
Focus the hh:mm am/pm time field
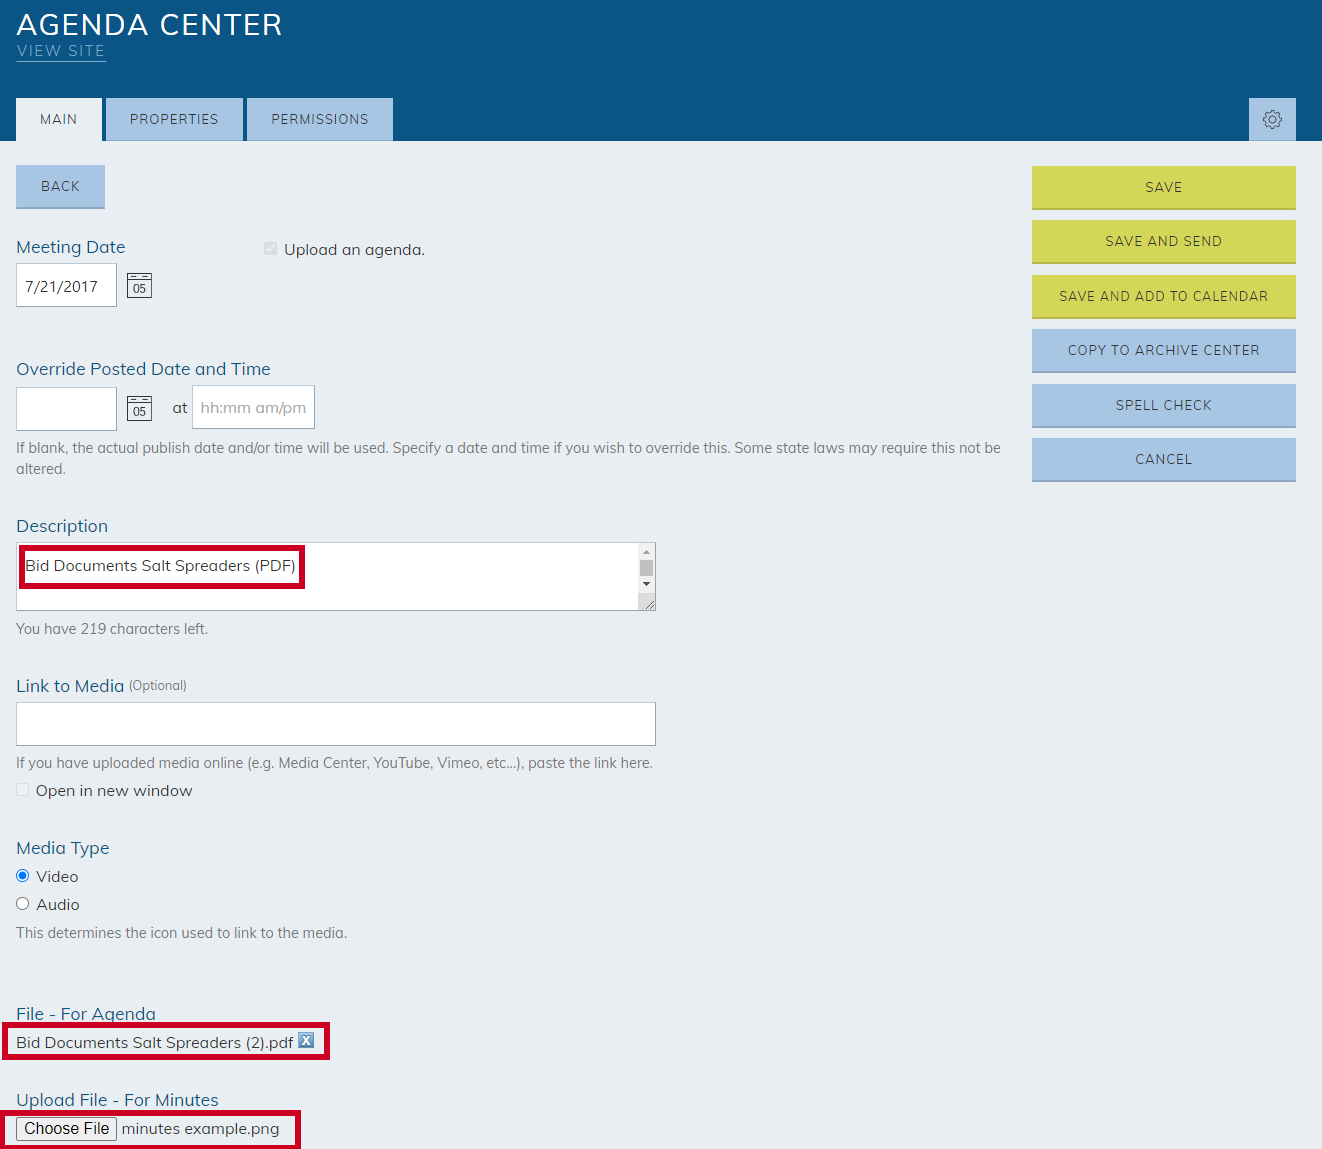[x=253, y=407]
